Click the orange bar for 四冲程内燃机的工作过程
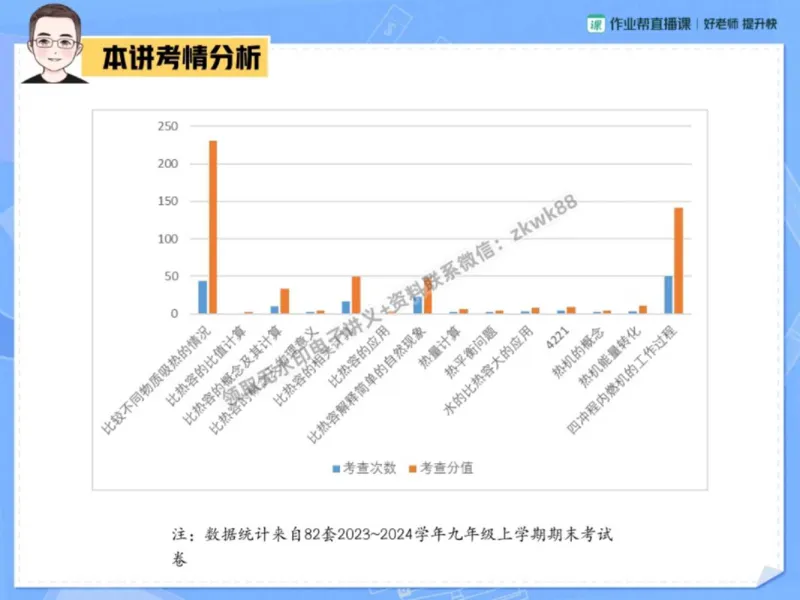Image resolution: width=800 pixels, height=600 pixels. pyautogui.click(x=679, y=261)
